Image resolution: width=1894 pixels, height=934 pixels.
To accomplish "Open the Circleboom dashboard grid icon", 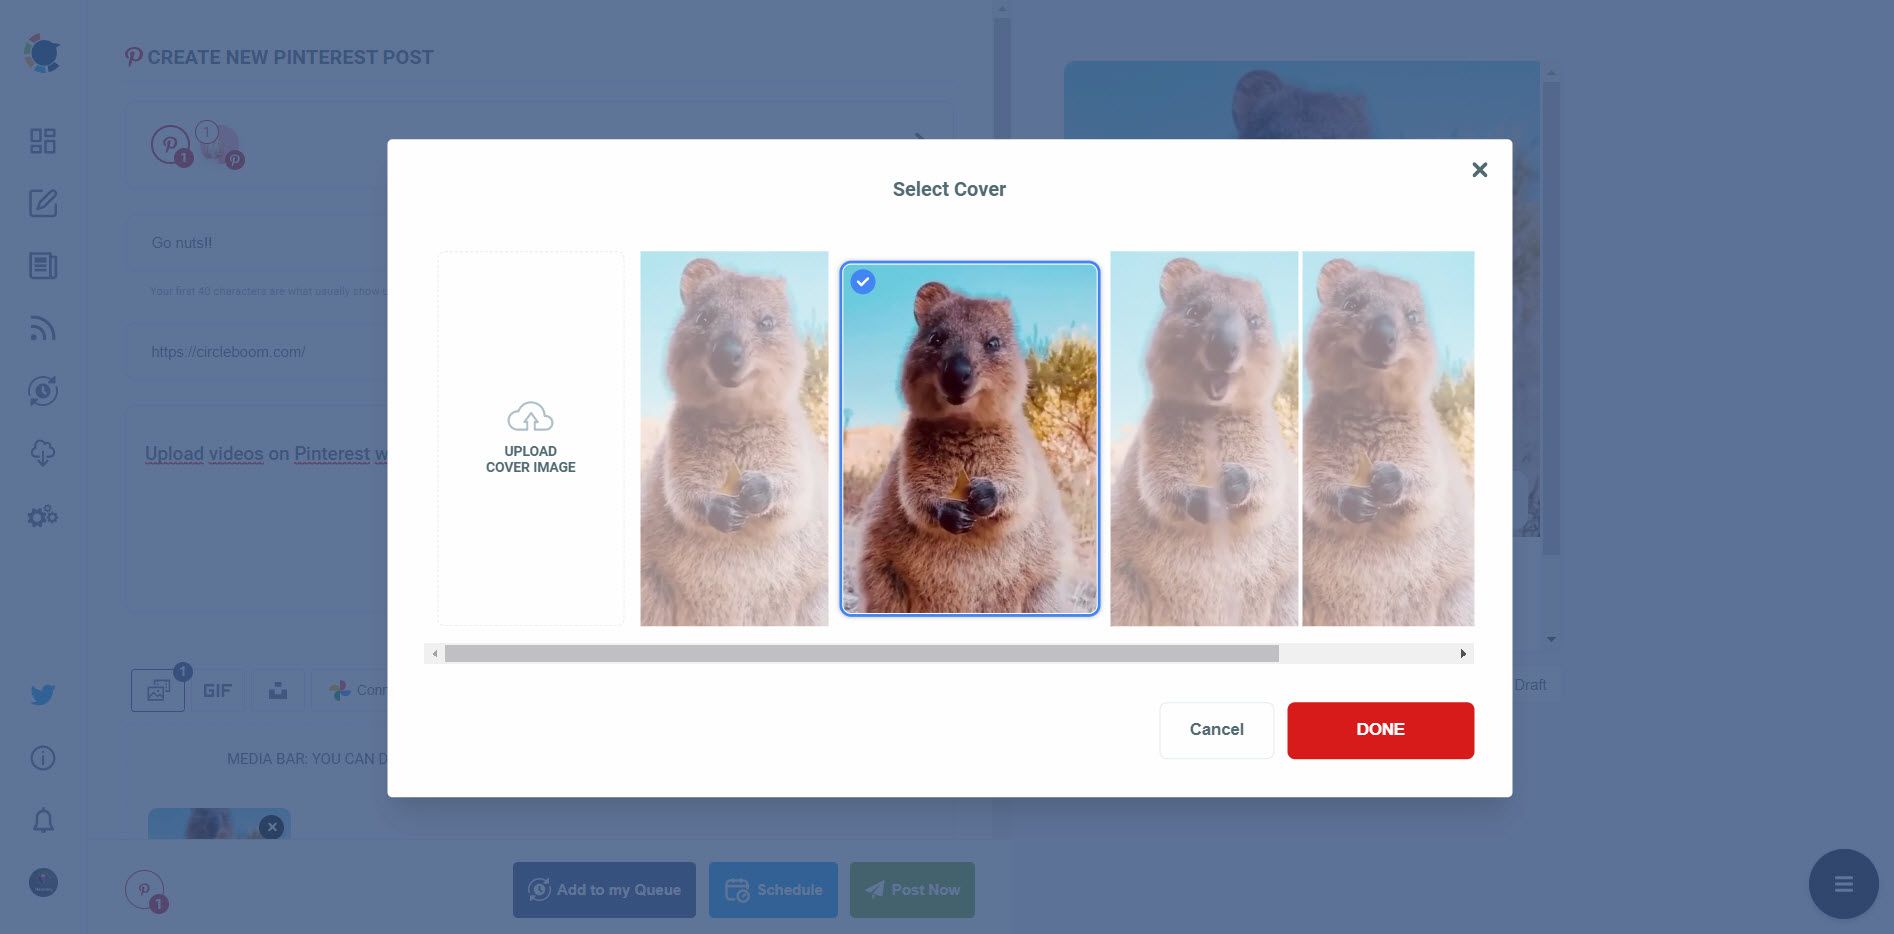I will pos(42,141).
